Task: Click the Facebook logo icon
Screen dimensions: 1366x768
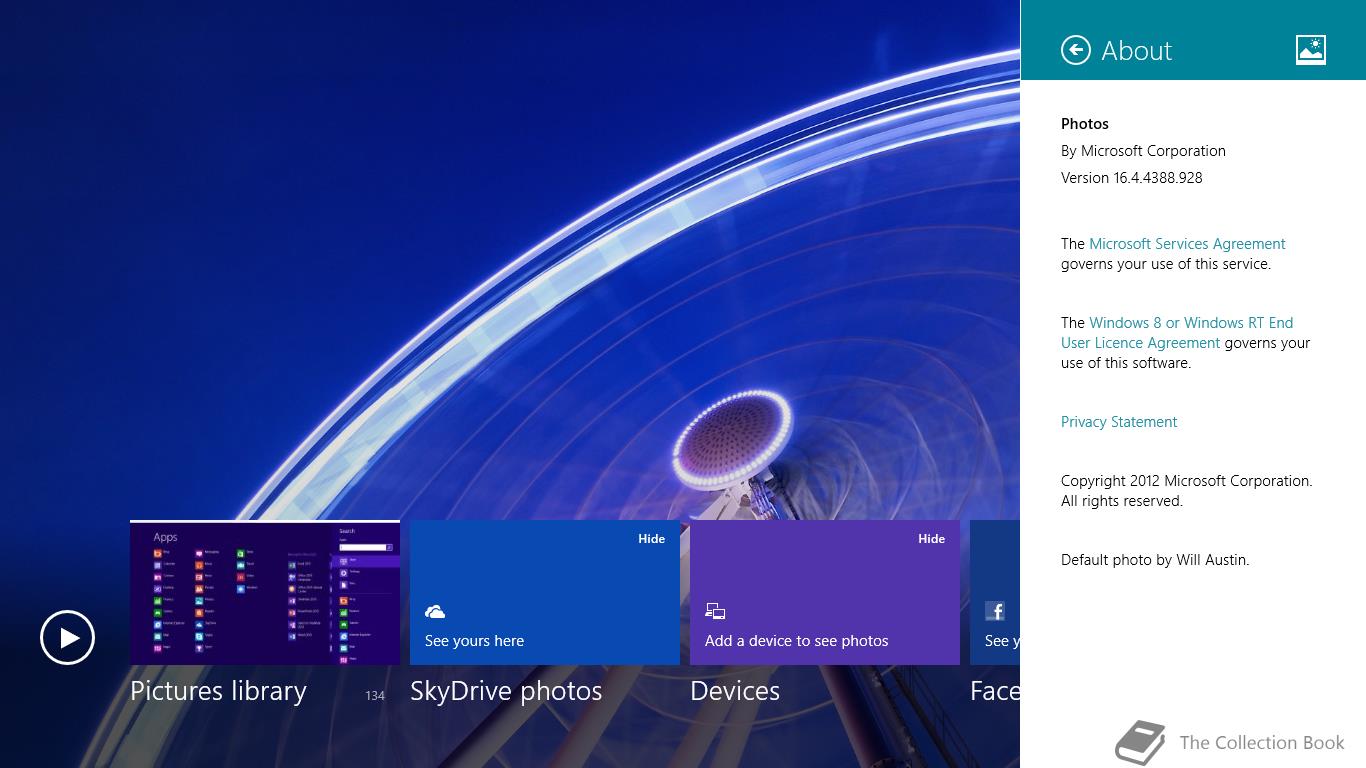Action: click(x=995, y=611)
